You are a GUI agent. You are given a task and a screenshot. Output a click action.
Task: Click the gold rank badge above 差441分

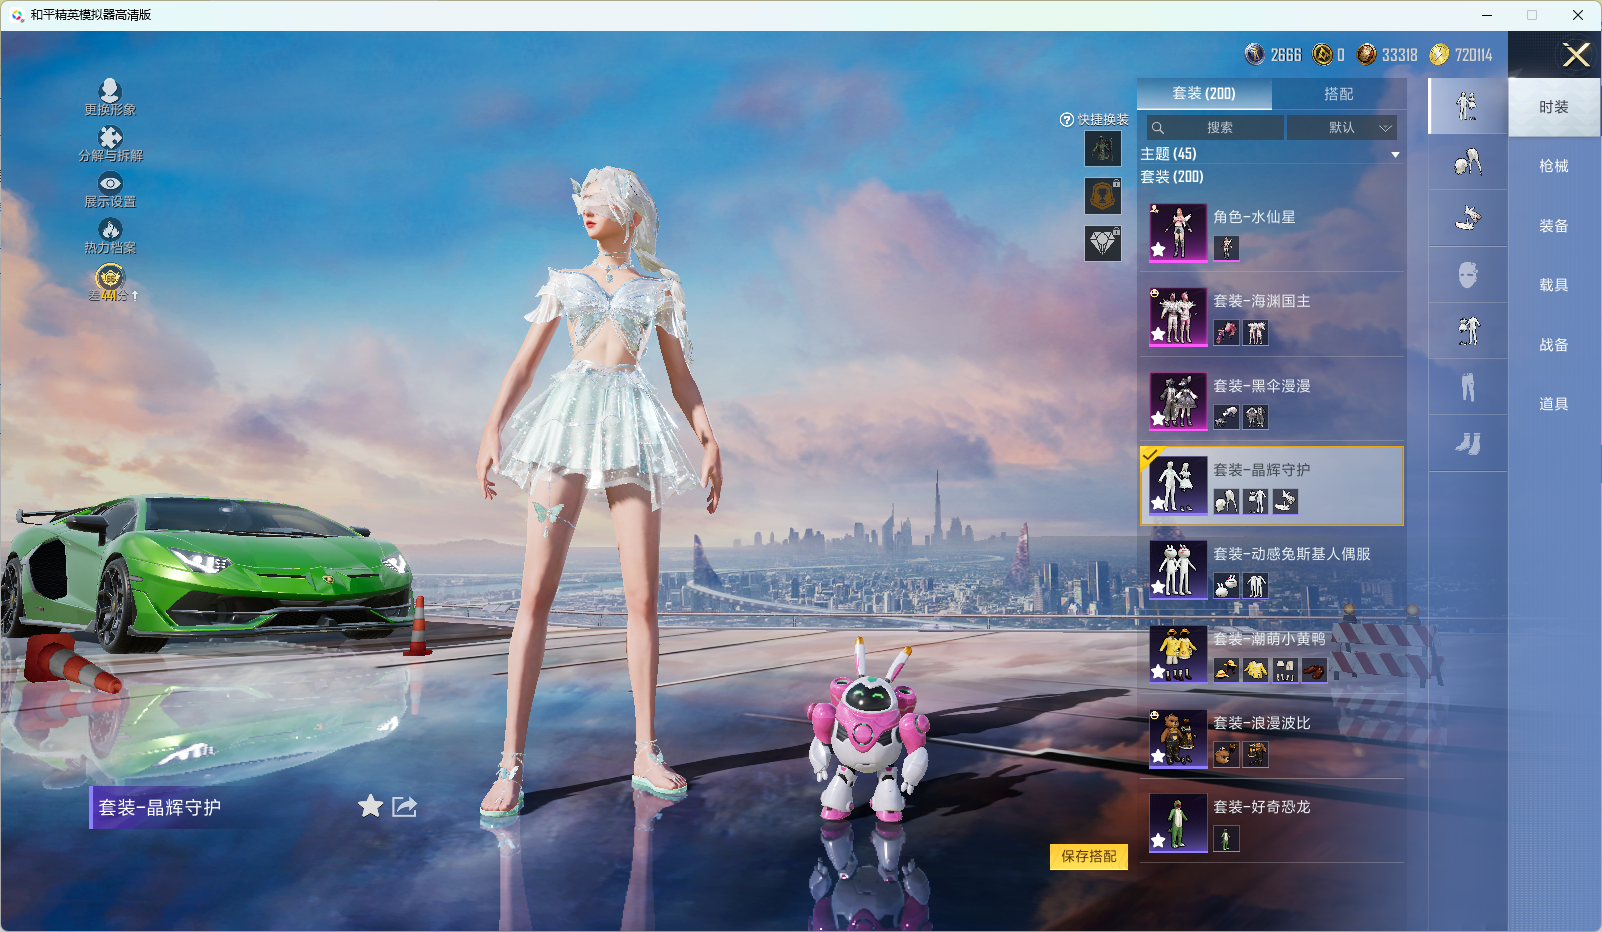[x=110, y=276]
